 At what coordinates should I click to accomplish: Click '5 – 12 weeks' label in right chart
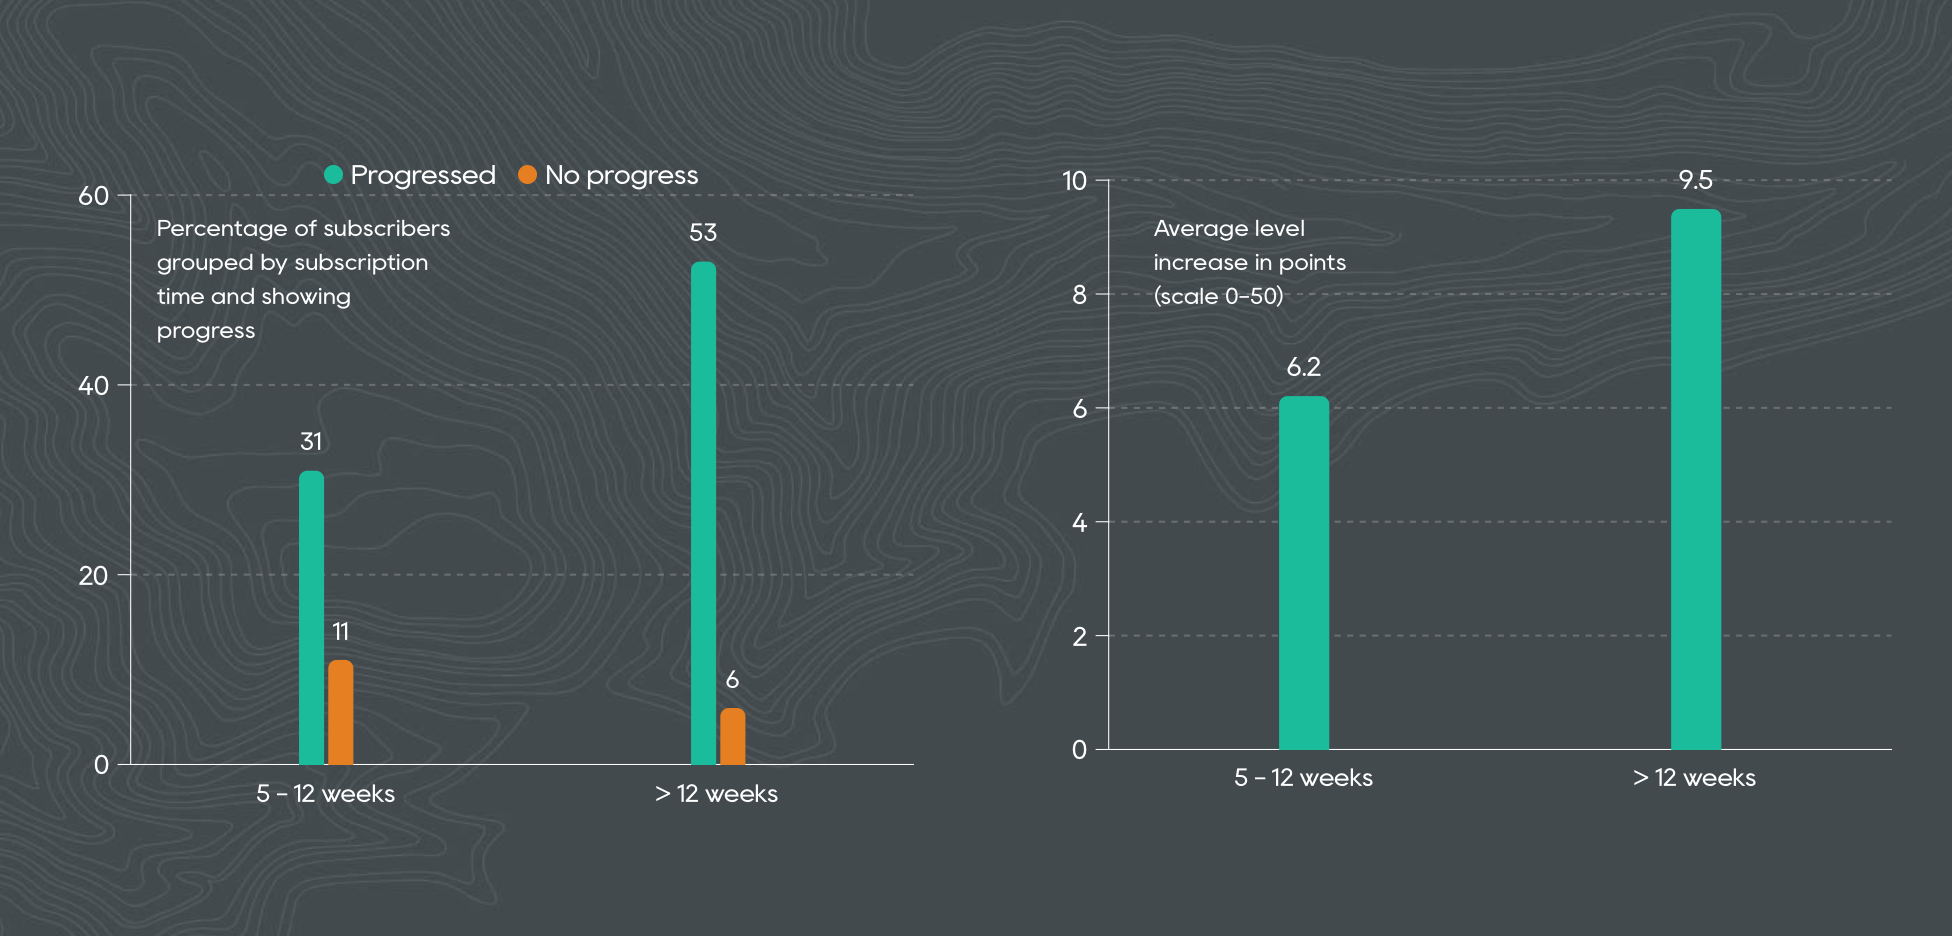[x=1304, y=778]
